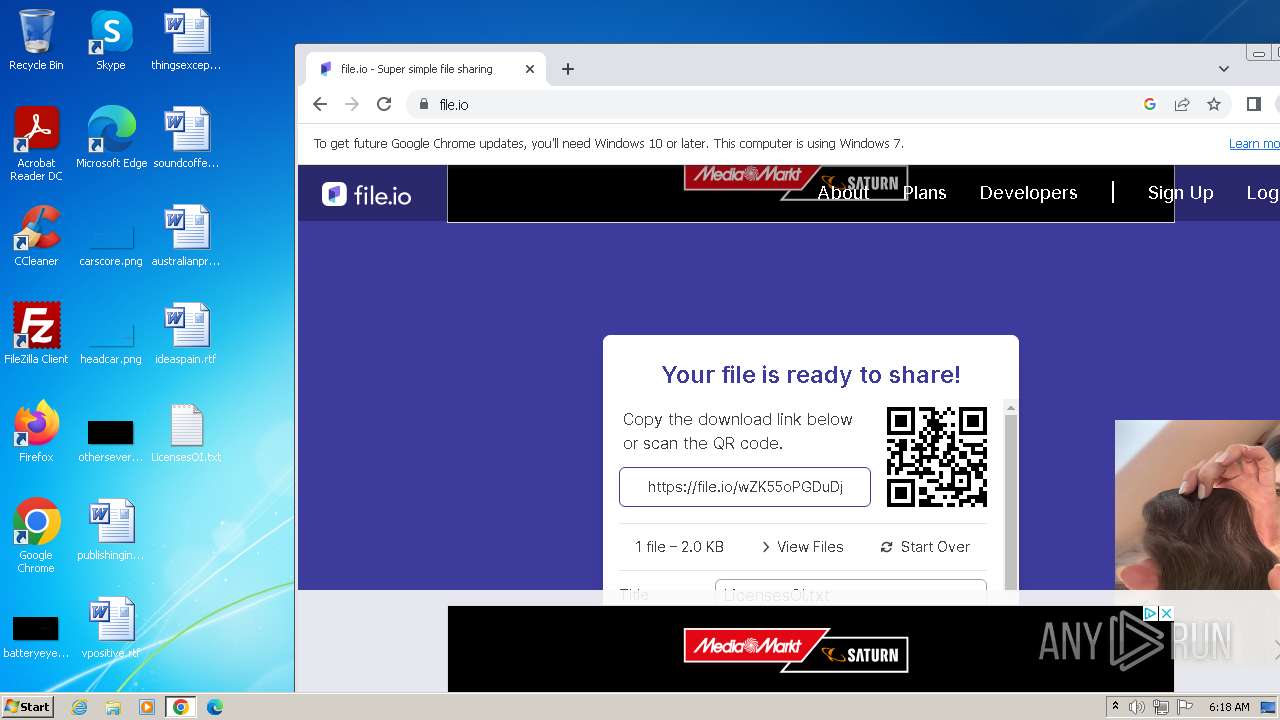View site information lock icon
Screen dimensions: 1280x720
pos(424,104)
